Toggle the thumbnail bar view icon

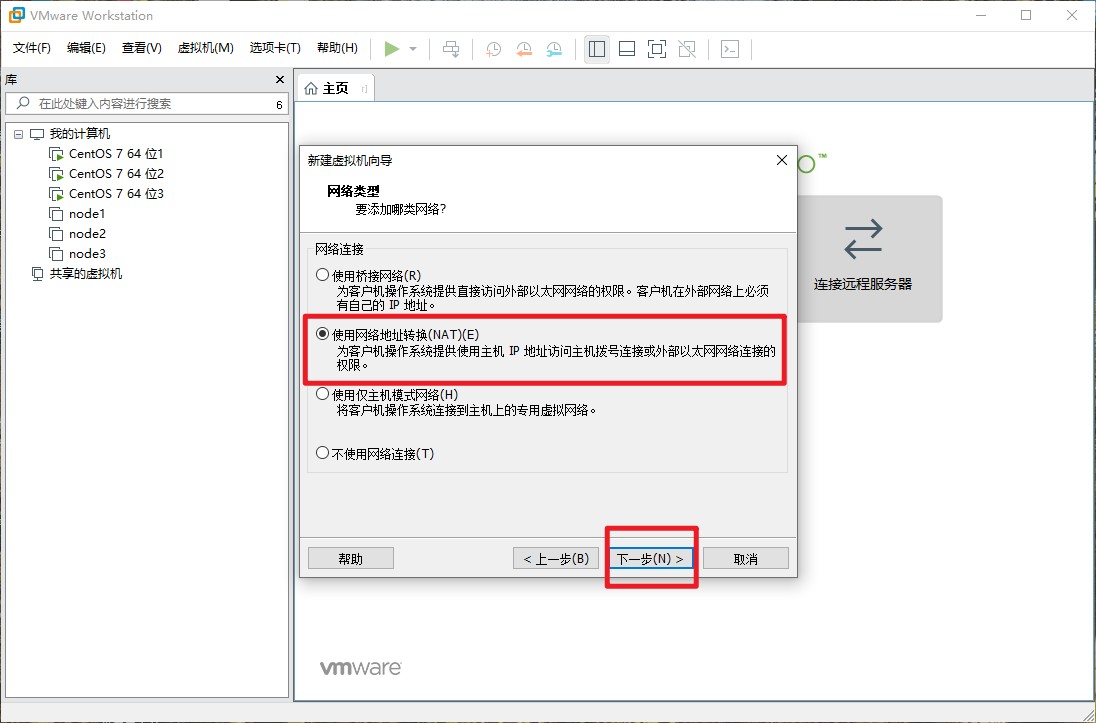(x=627, y=49)
